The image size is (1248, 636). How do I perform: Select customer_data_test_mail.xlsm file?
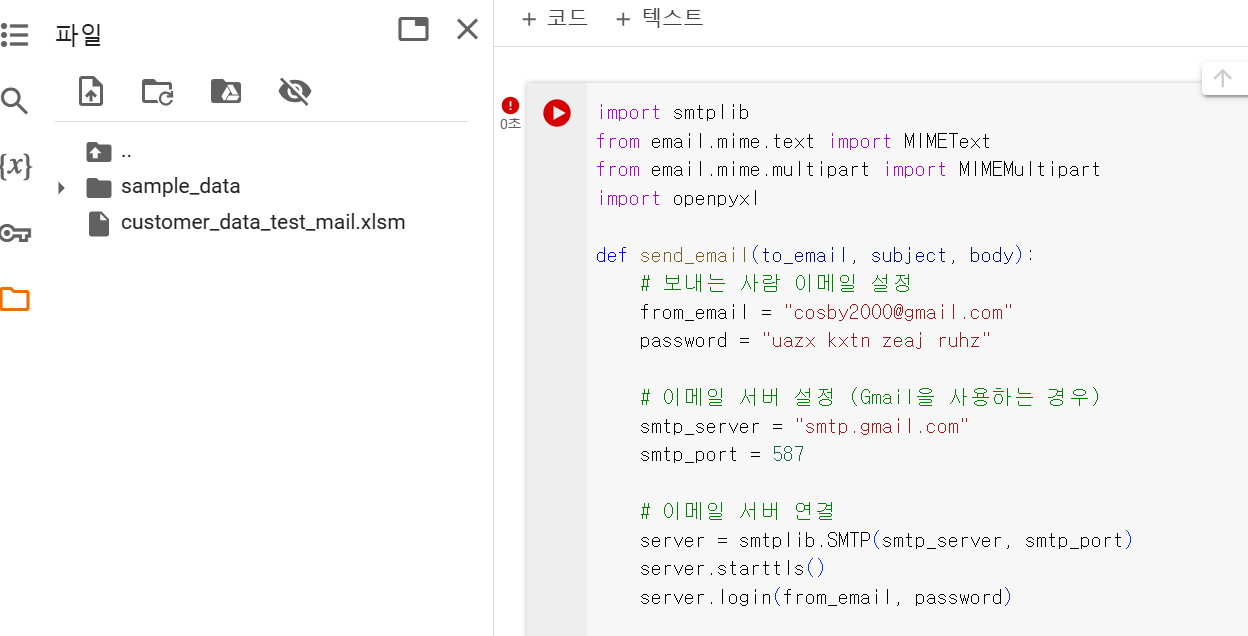coord(262,222)
